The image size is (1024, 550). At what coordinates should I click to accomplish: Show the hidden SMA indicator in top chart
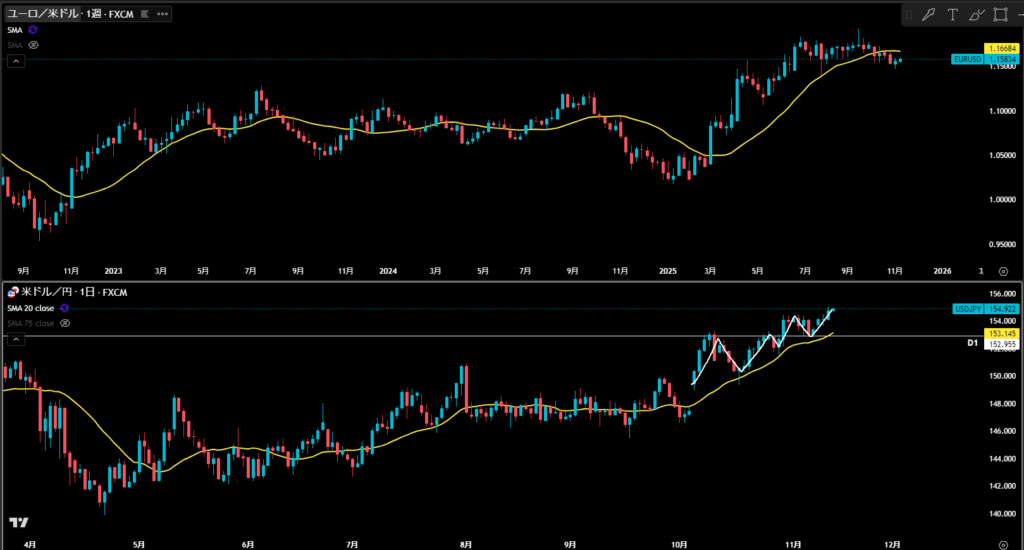33,45
